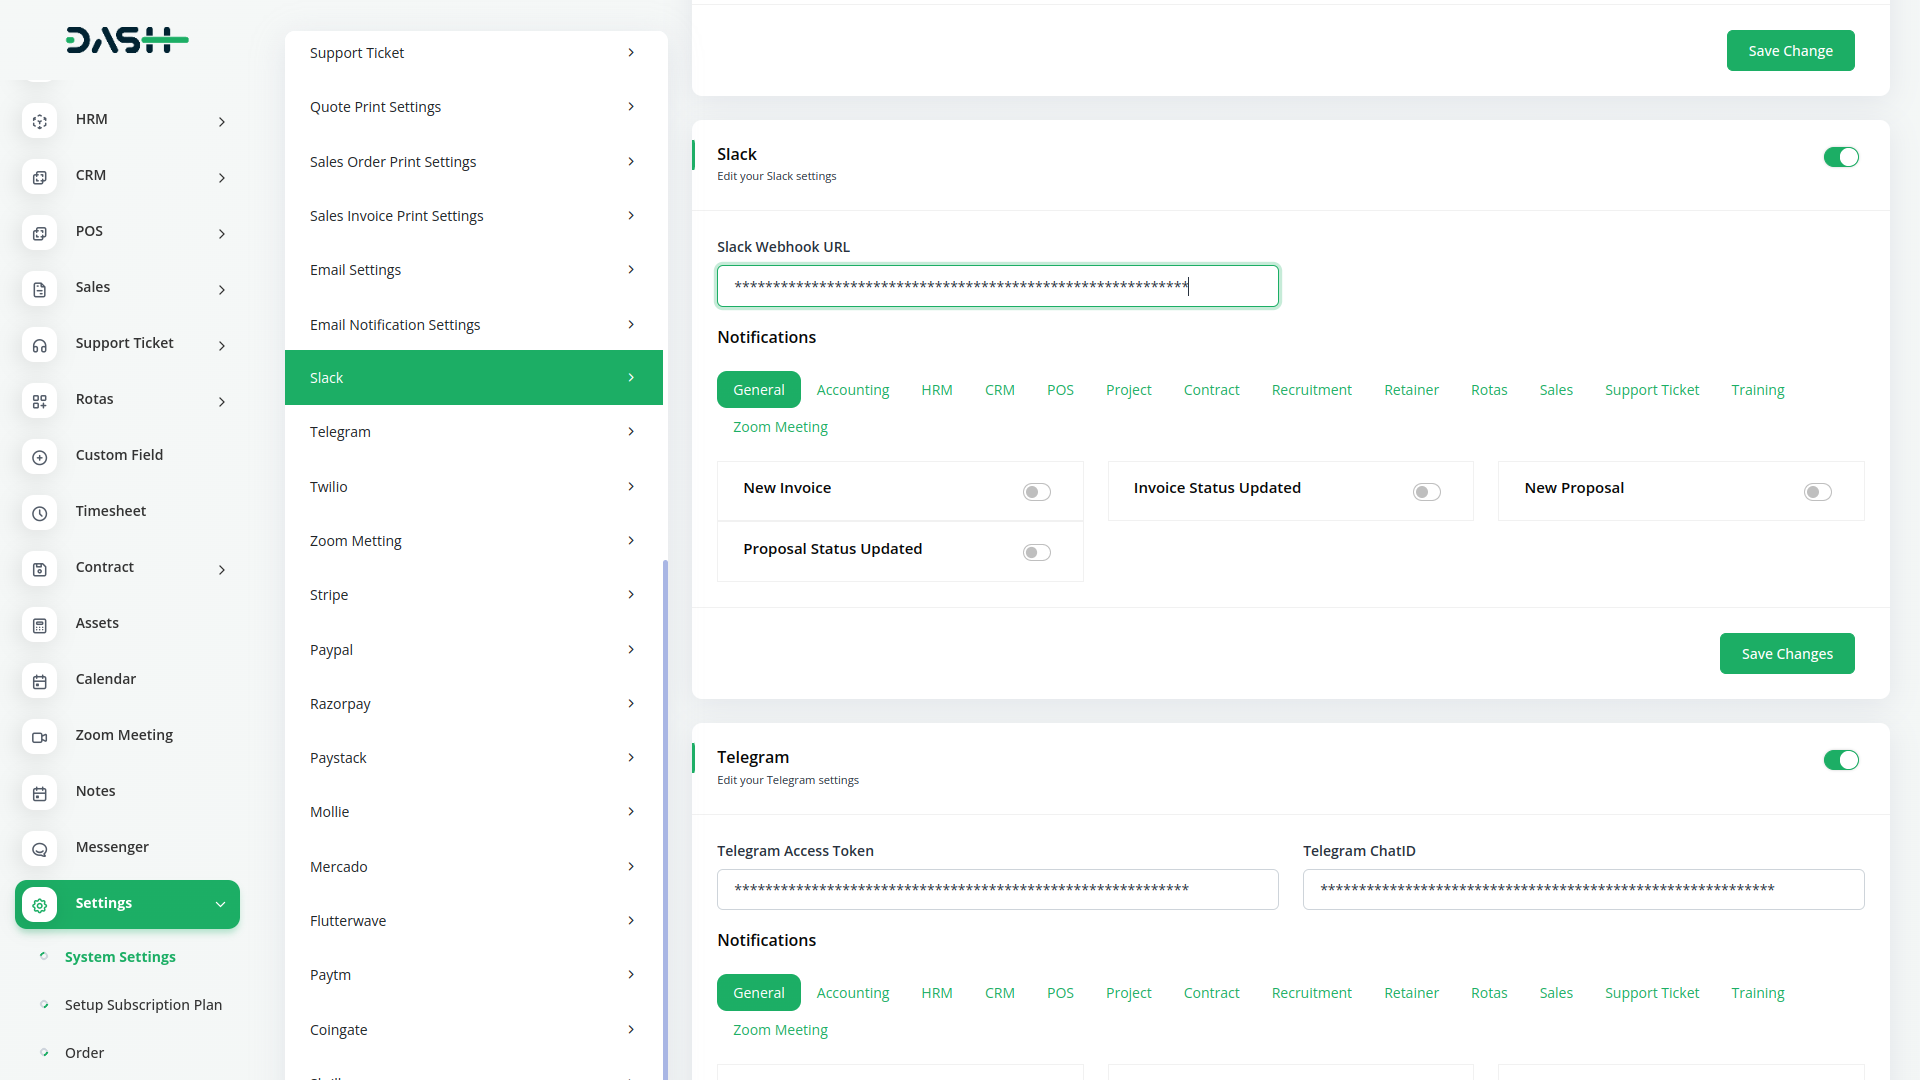The height and width of the screenshot is (1080, 1920).
Task: Click the settings list vertical scrollbar
Action: tap(665, 800)
